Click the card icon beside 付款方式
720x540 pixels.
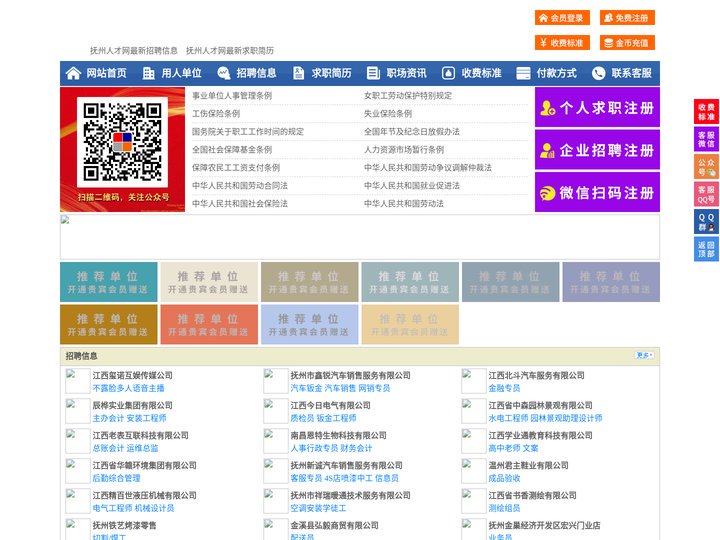pos(523,73)
